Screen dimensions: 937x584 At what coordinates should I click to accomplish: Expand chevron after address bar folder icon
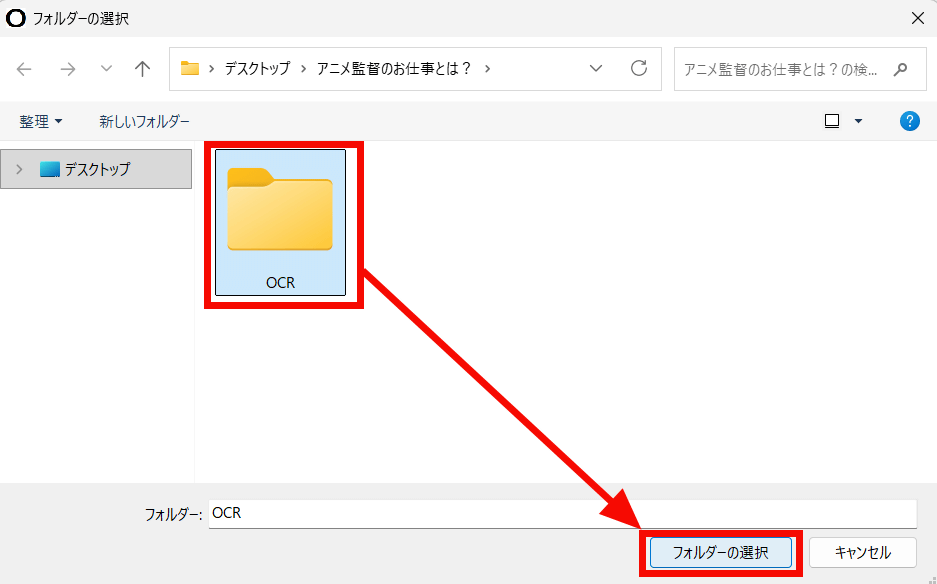[x=212, y=69]
